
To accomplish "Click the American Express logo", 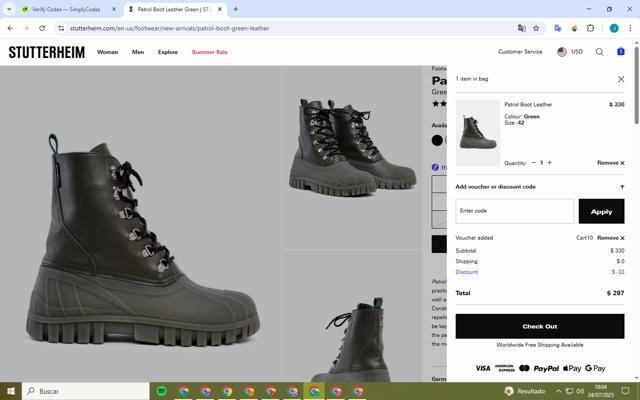I will click(x=504, y=368).
